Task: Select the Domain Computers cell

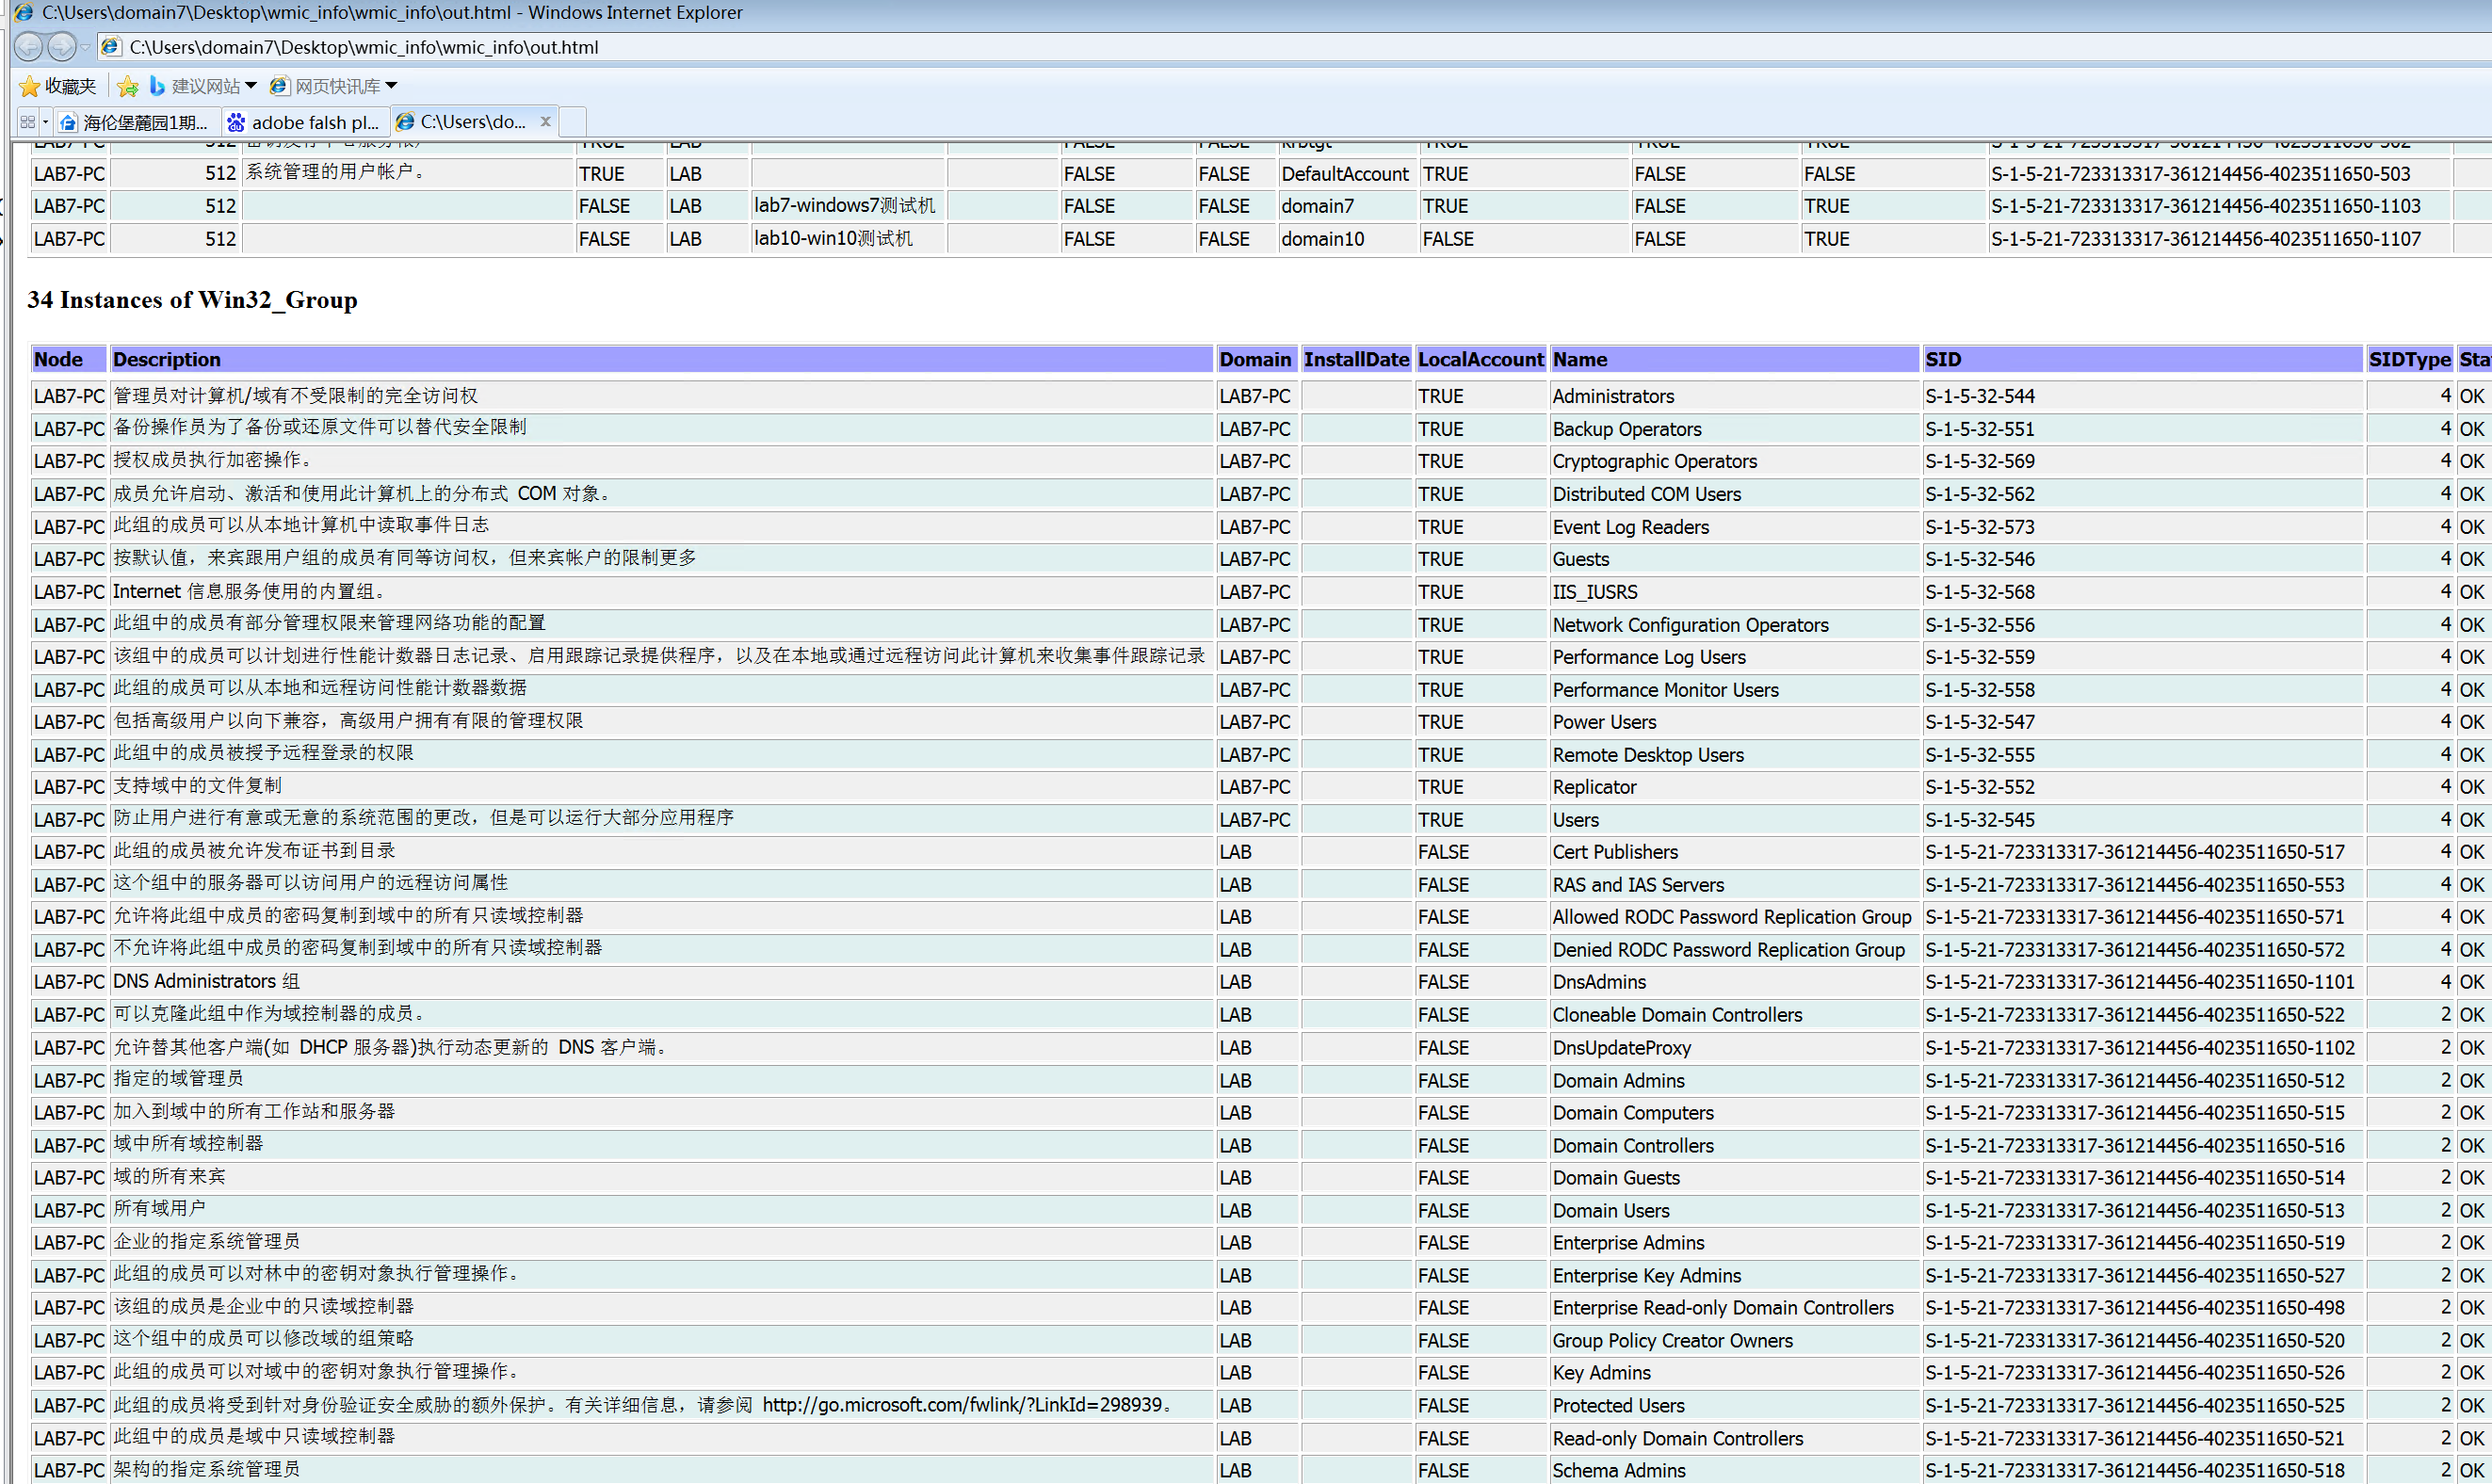Action: point(1734,1113)
